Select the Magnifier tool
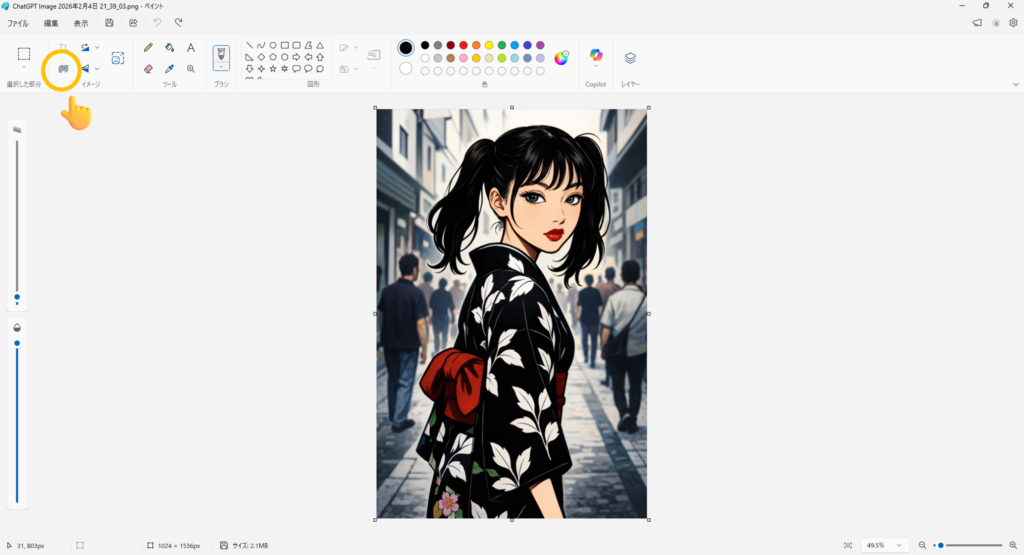The height and width of the screenshot is (555, 1024). click(x=190, y=69)
